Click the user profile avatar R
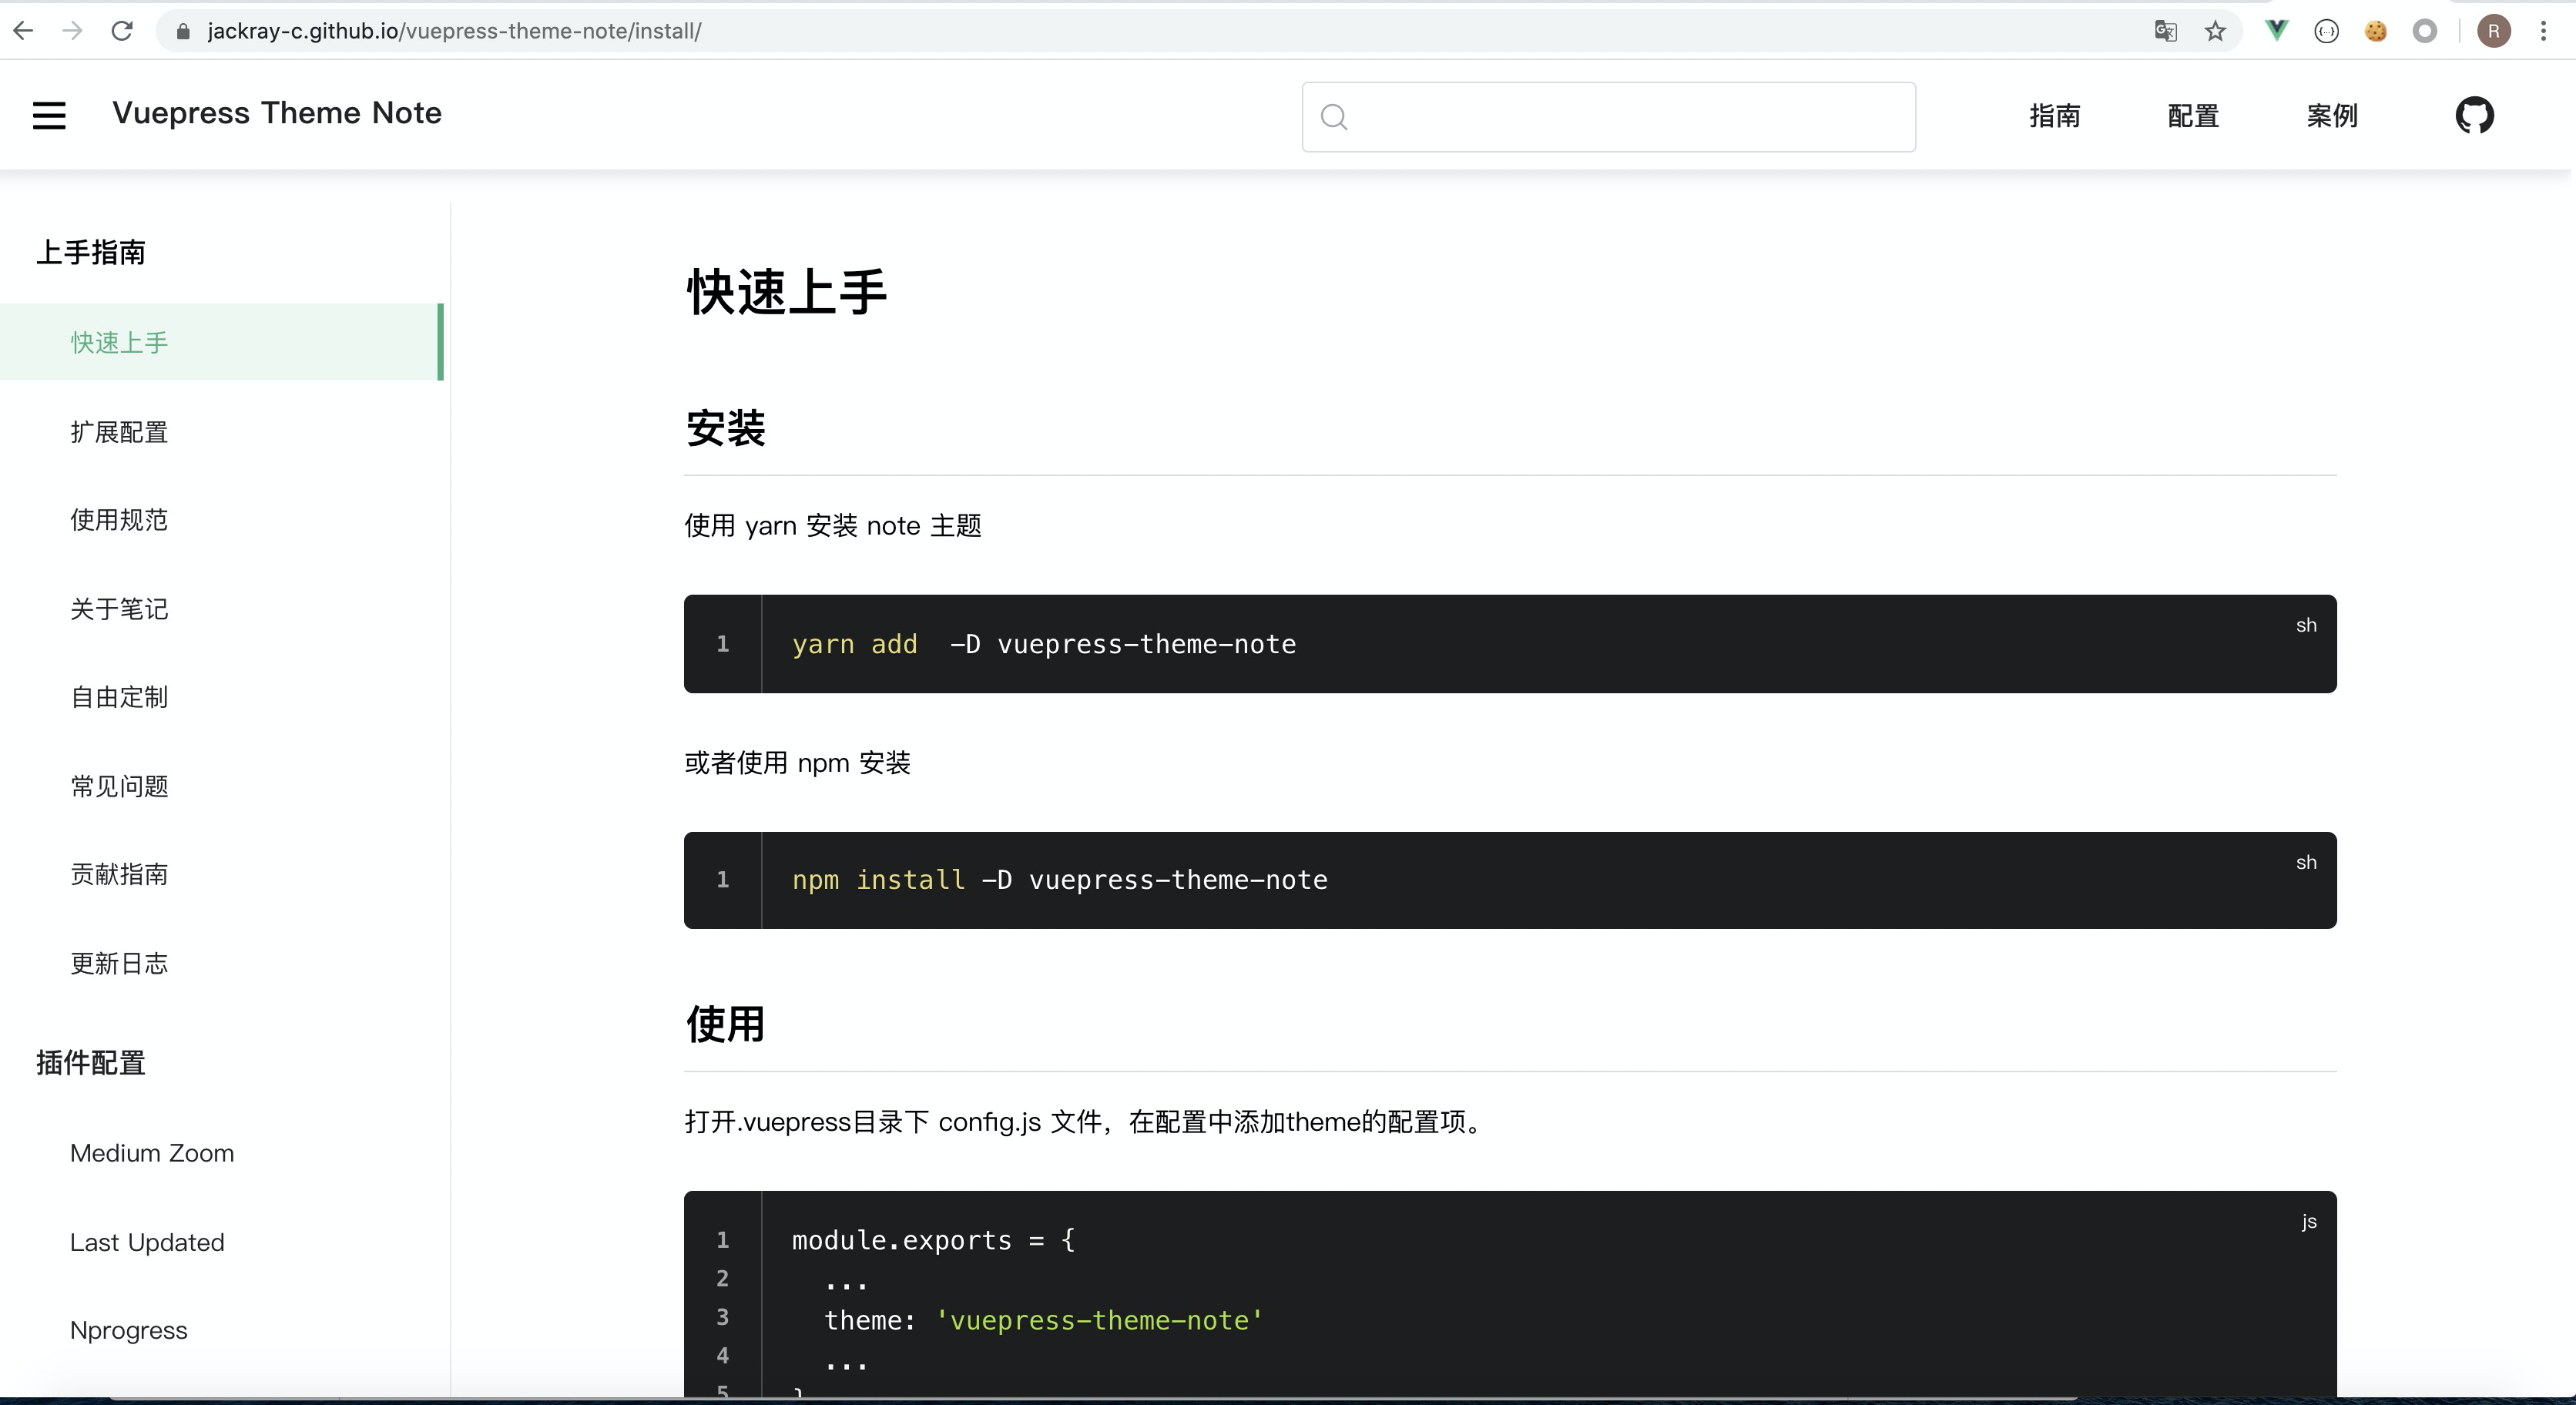The image size is (2576, 1405). pos(2493,31)
